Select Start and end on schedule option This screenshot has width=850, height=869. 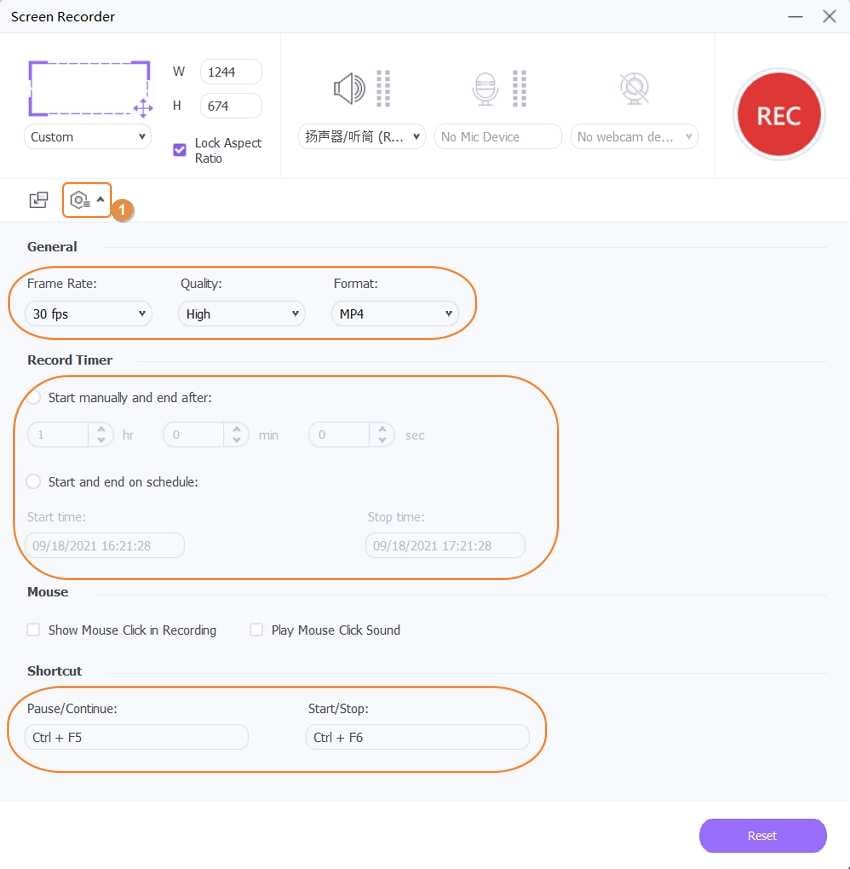[34, 481]
